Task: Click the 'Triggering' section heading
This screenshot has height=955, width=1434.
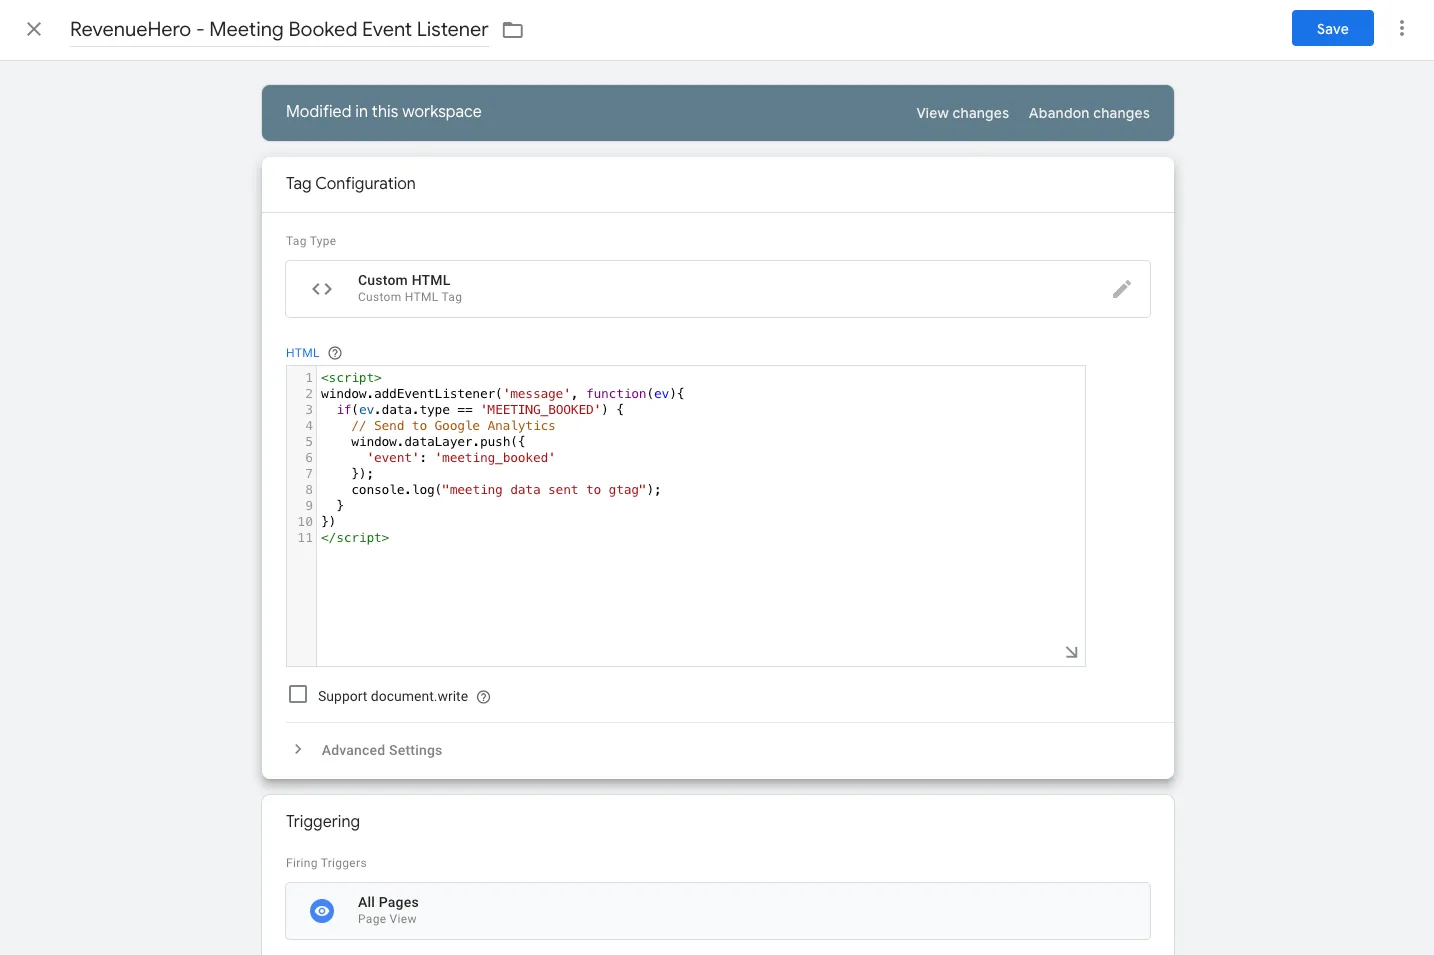Action: coord(323,822)
